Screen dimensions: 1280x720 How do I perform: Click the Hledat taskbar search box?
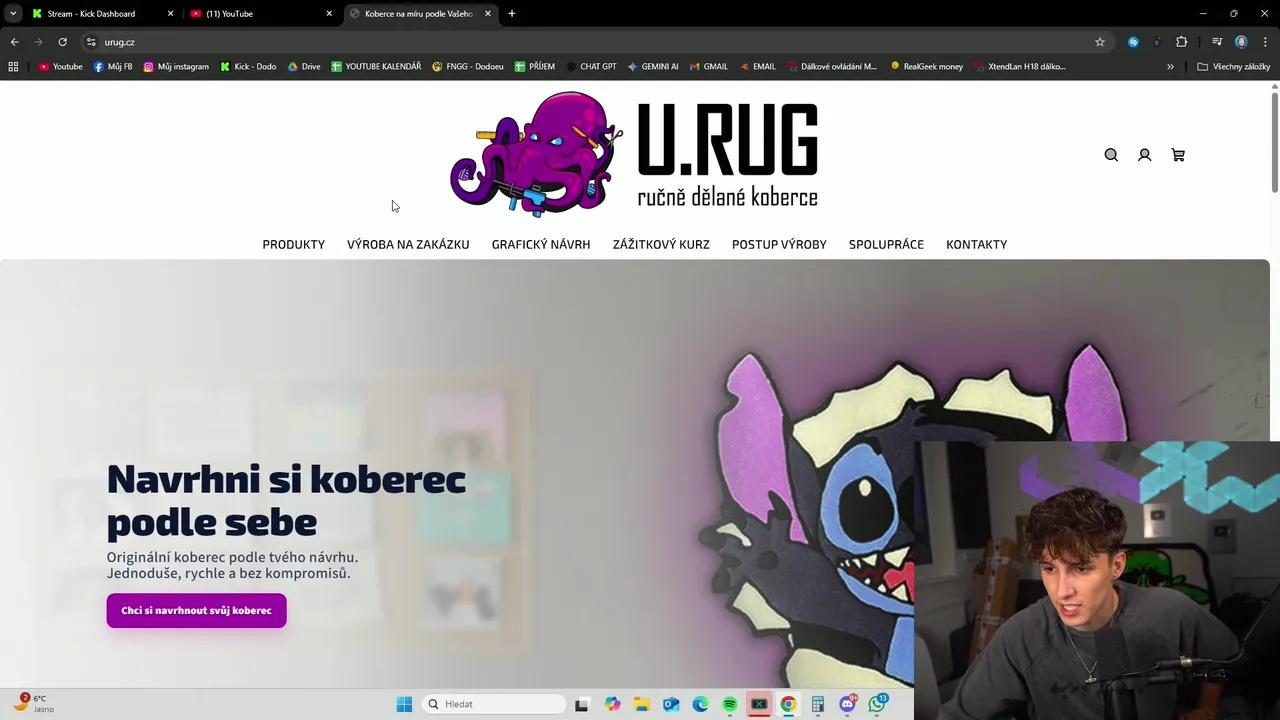coord(493,704)
